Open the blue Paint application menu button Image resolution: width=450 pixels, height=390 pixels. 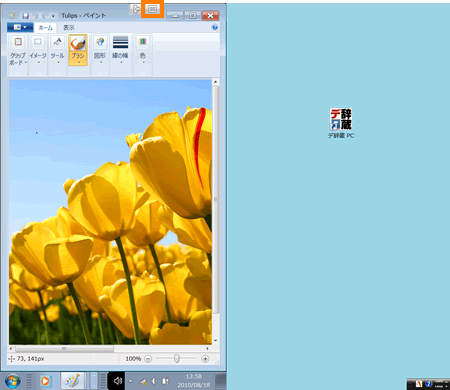click(x=20, y=27)
